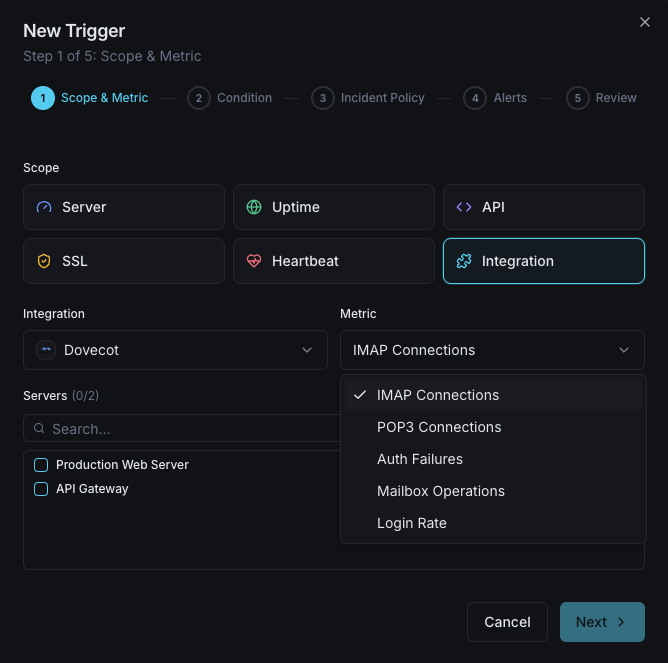
Task: Collapse the IMAP Connections metric dropdown
Action: (x=492, y=350)
